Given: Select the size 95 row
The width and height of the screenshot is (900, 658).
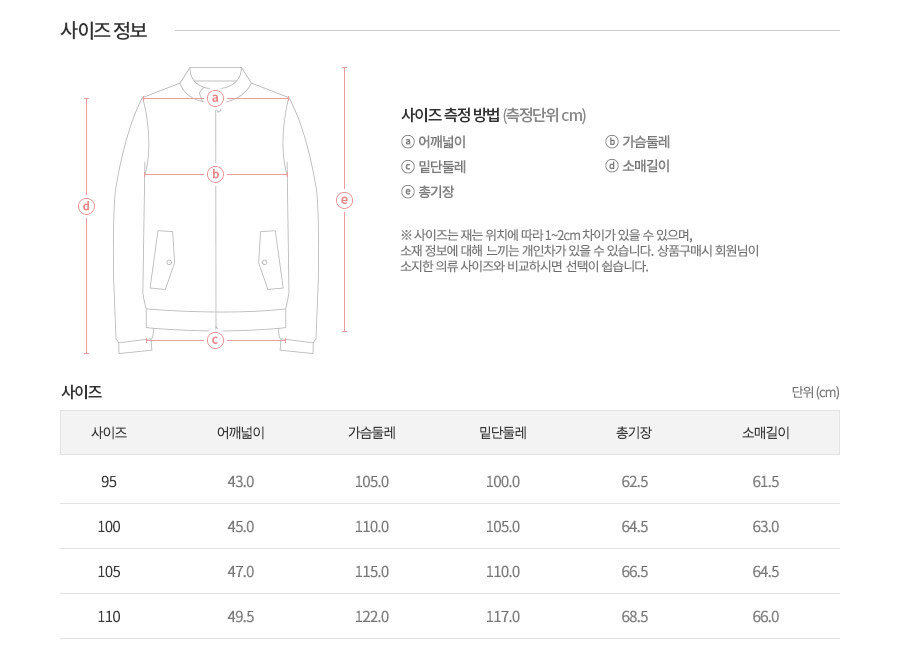Looking at the screenshot, I should 449,481.
